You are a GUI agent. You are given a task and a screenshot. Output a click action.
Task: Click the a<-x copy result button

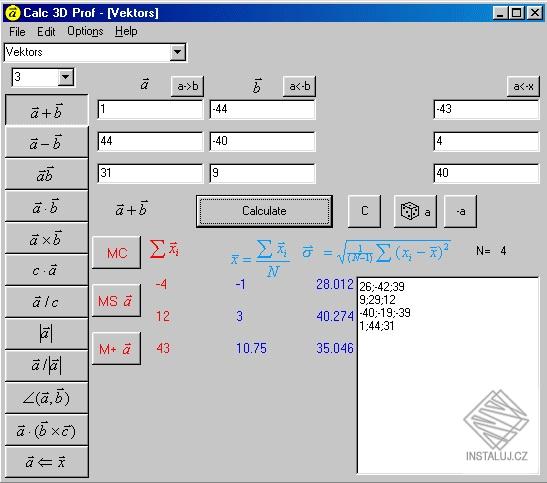pyautogui.click(x=523, y=86)
